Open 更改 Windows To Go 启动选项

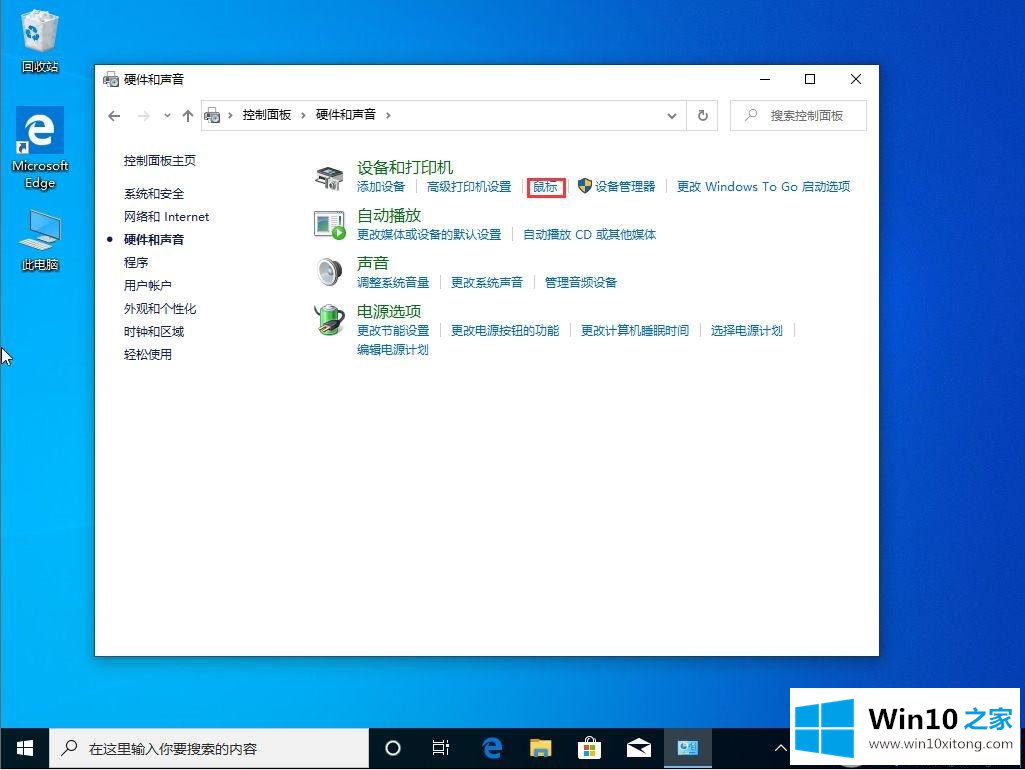764,187
